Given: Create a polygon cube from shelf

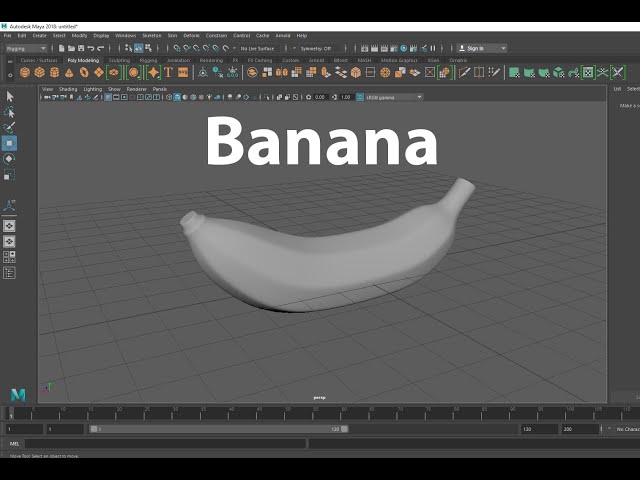Looking at the screenshot, I should pos(40,73).
